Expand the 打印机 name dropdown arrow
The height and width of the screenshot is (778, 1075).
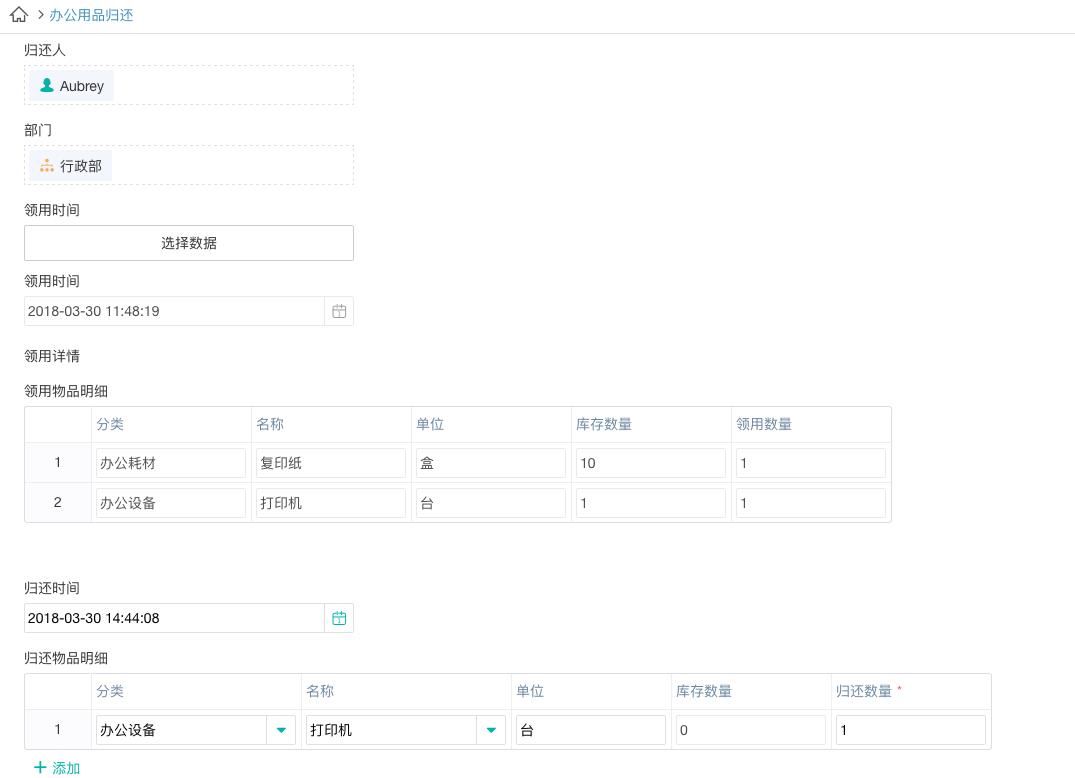pos(491,730)
